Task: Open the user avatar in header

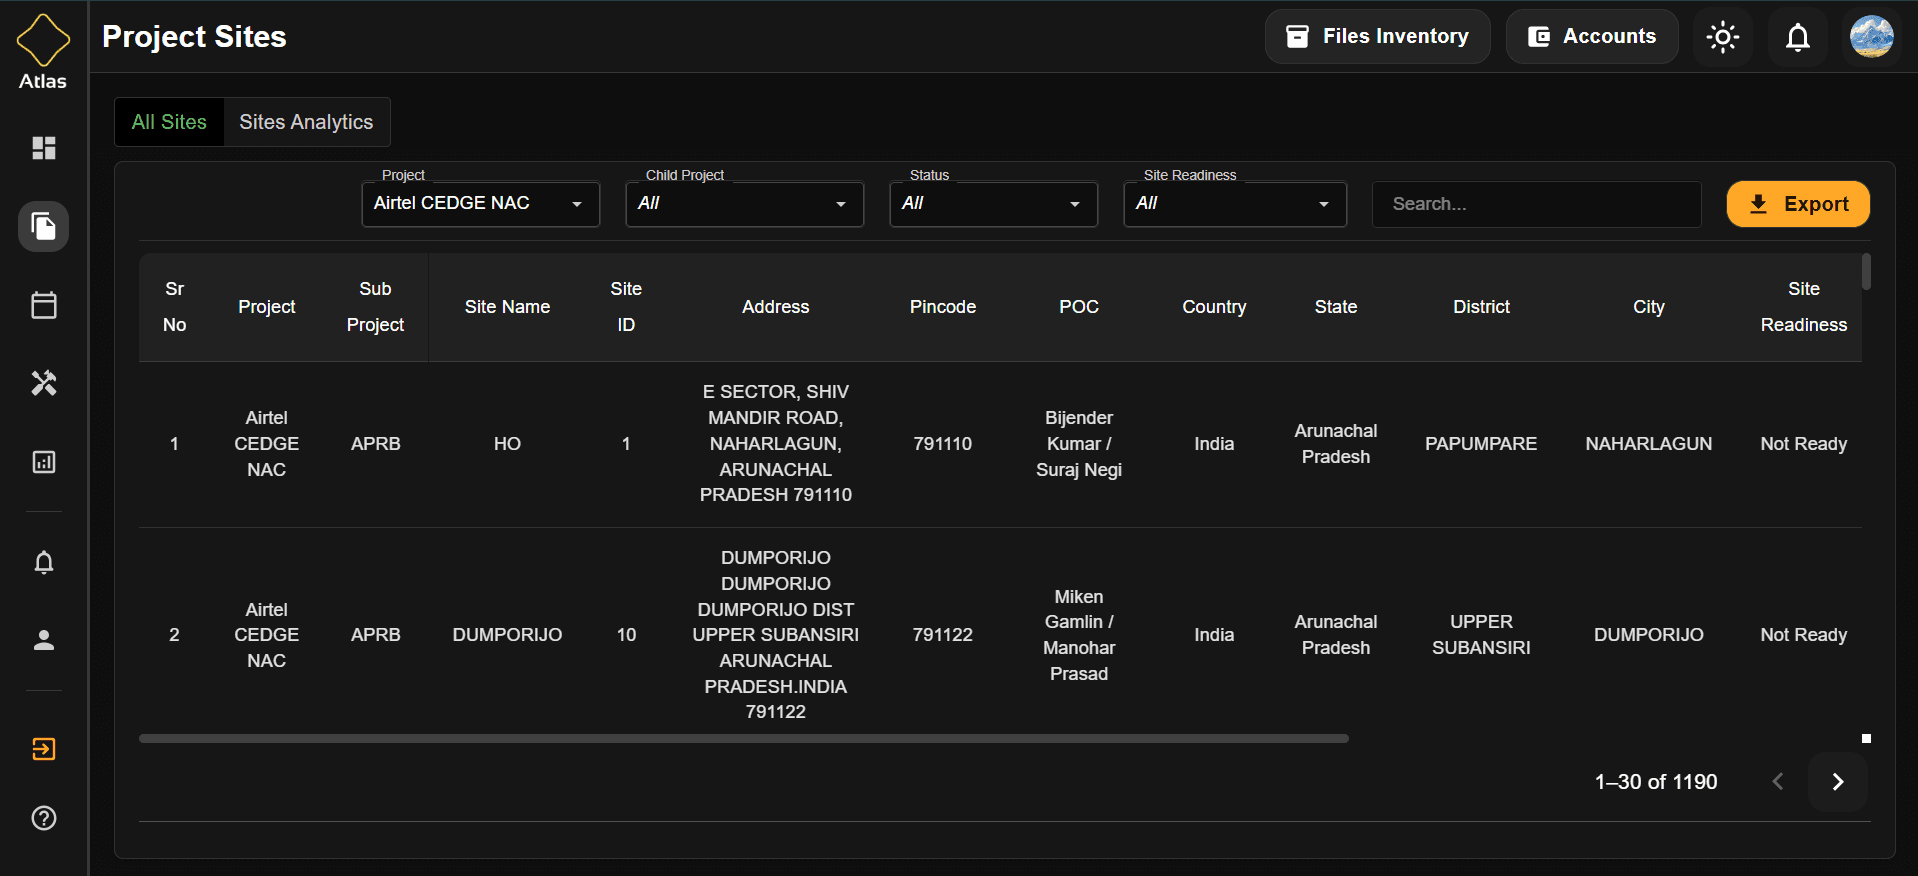Action: click(x=1871, y=37)
